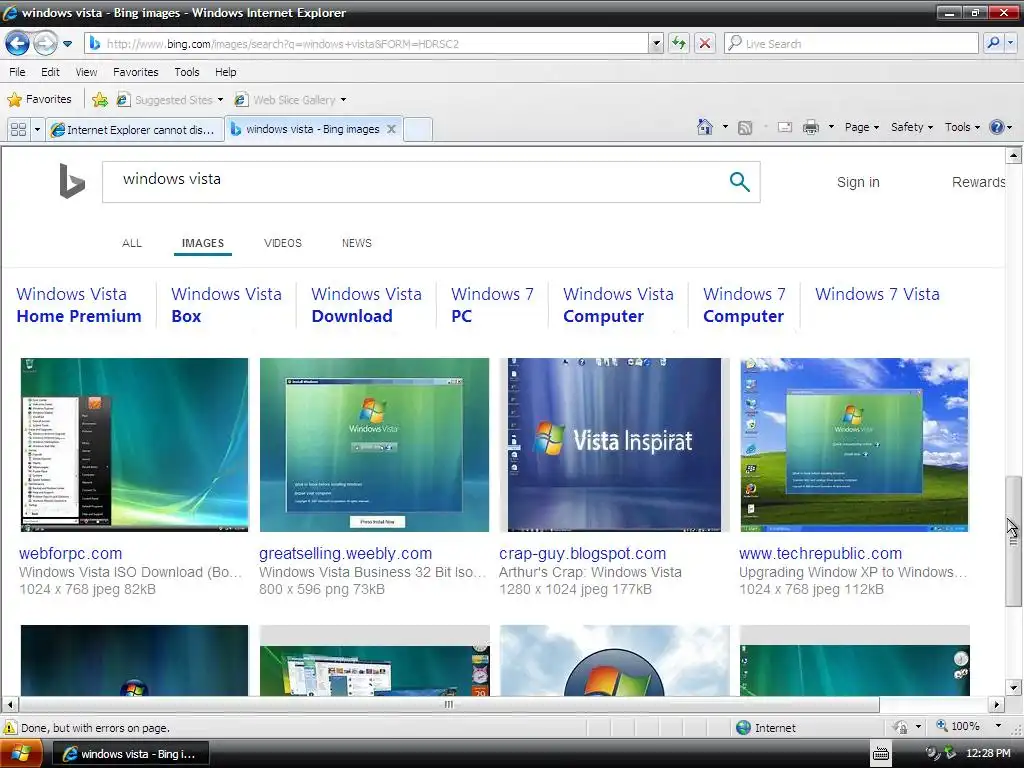Click the Live Search magnifier button
Screen dimensions: 1024x768
(x=993, y=44)
